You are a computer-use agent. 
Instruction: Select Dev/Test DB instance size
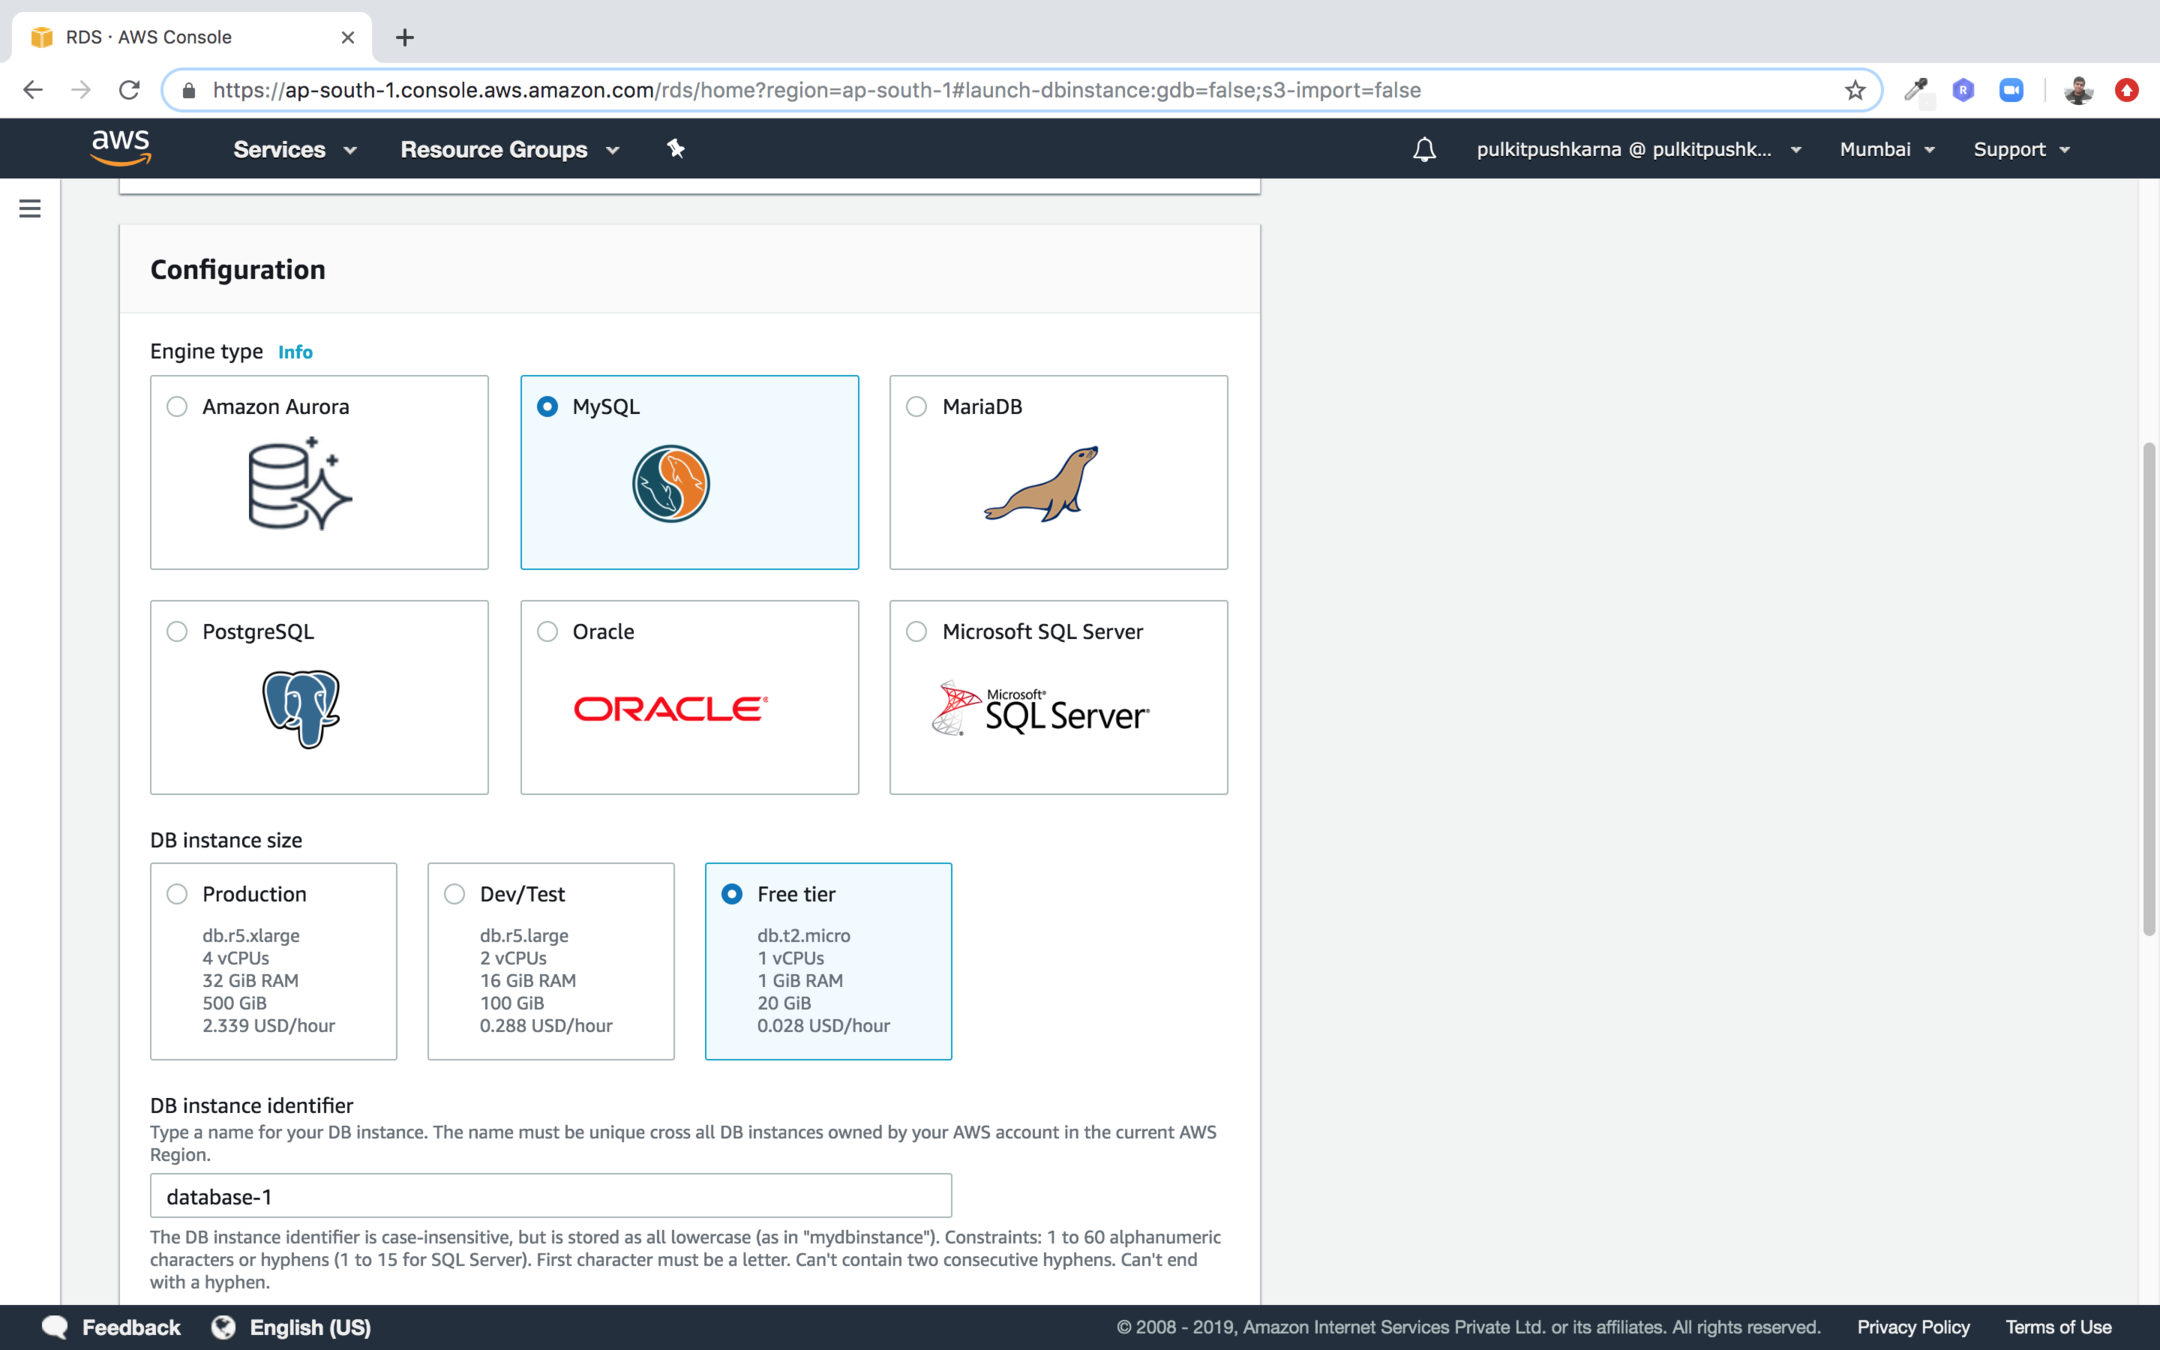455,894
